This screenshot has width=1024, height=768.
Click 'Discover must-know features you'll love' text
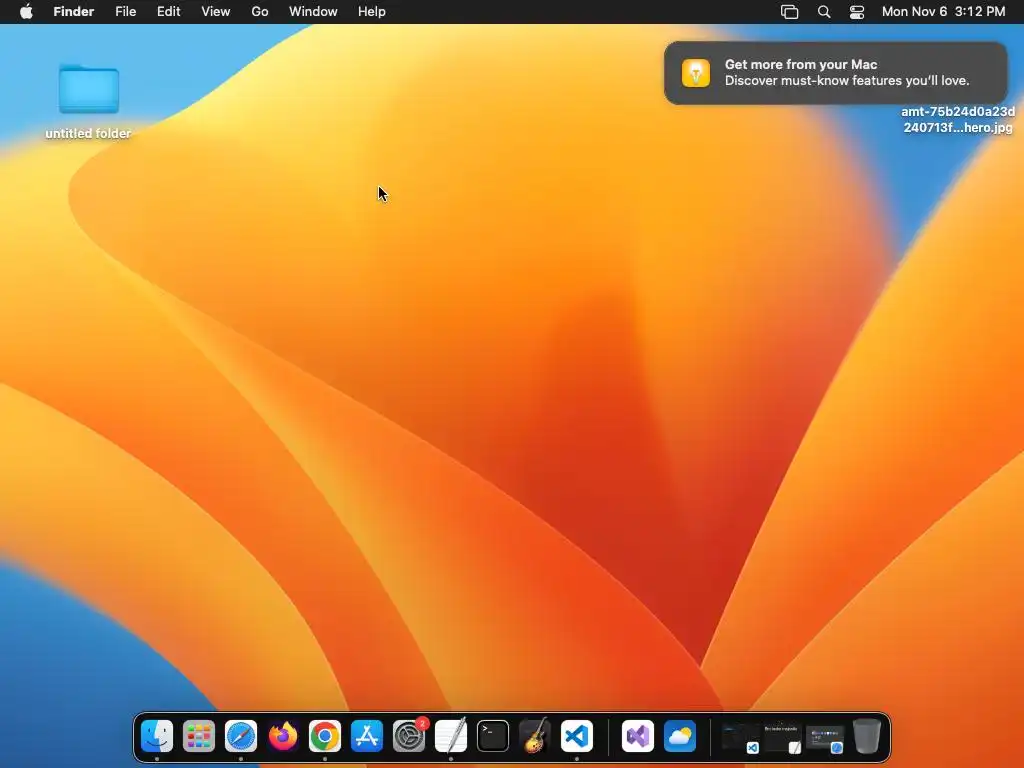tap(847, 81)
